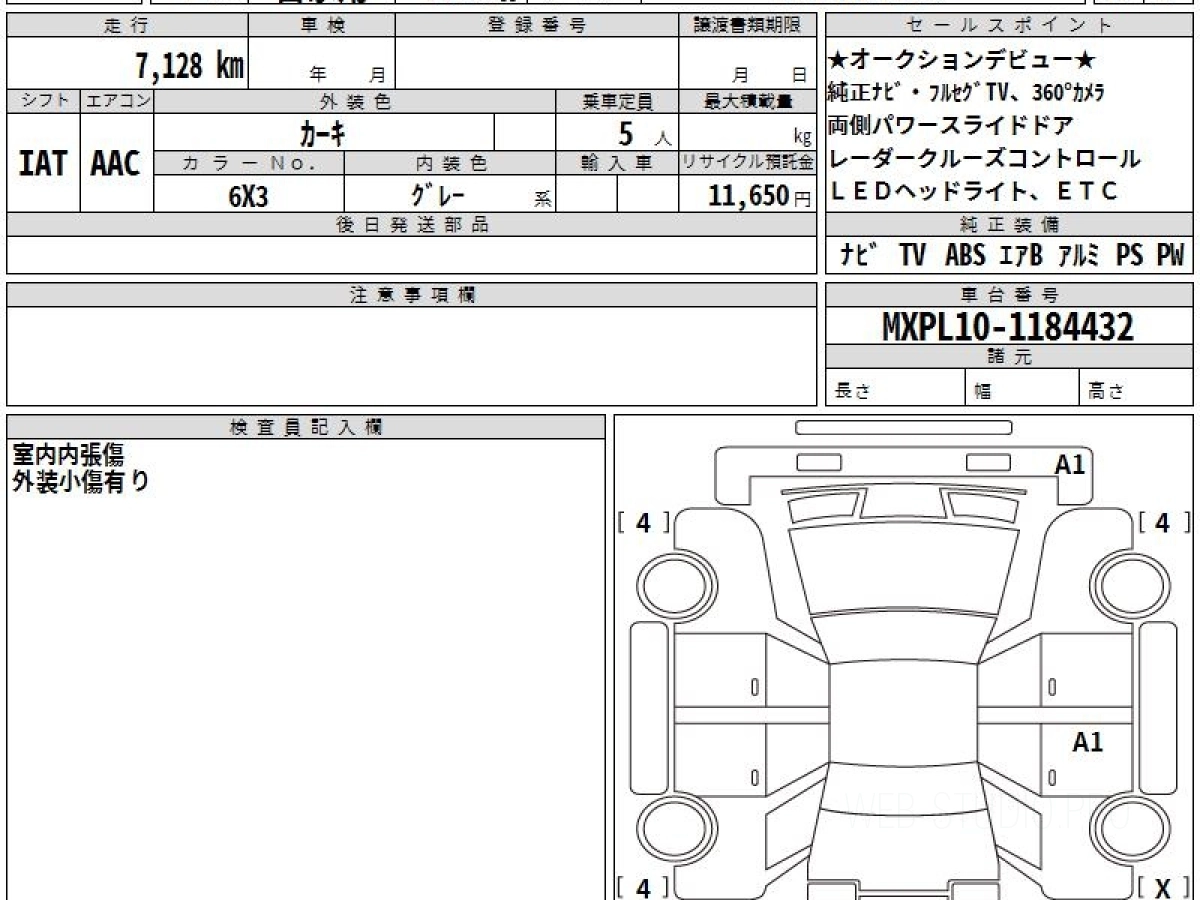Click the 最大積載量 header

(x=747, y=101)
